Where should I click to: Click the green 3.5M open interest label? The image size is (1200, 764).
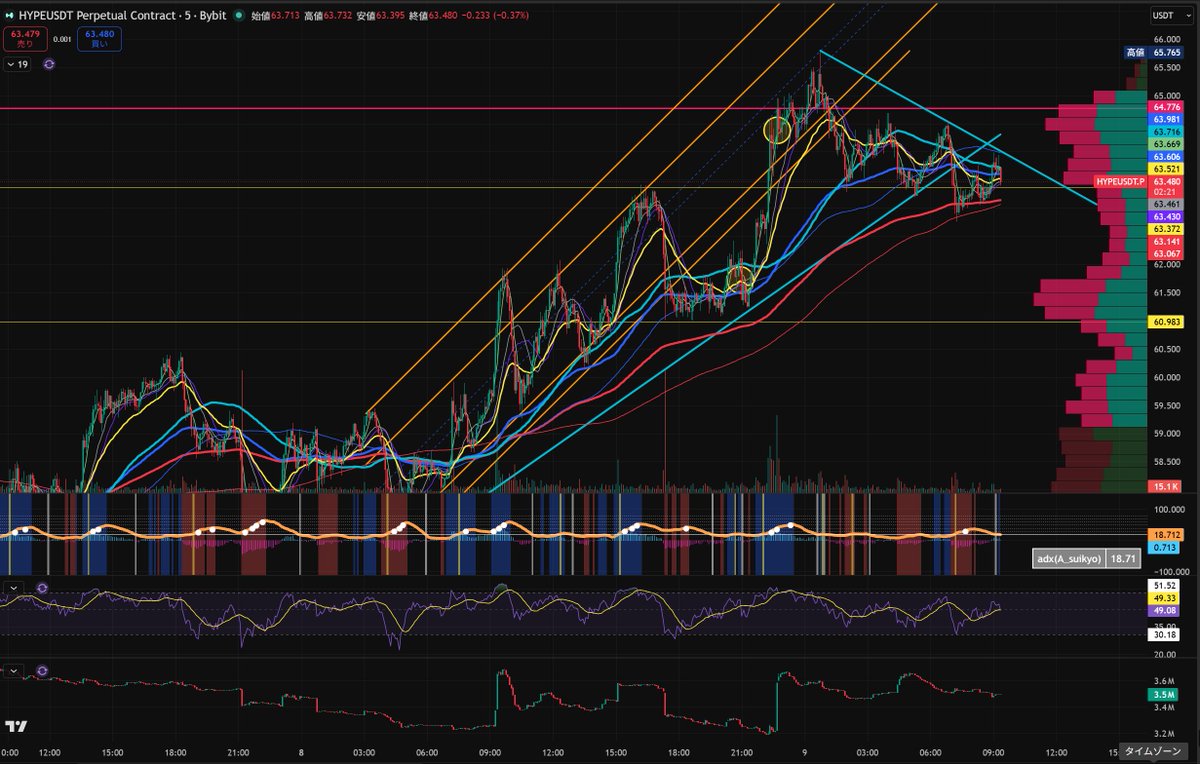tap(1164, 693)
